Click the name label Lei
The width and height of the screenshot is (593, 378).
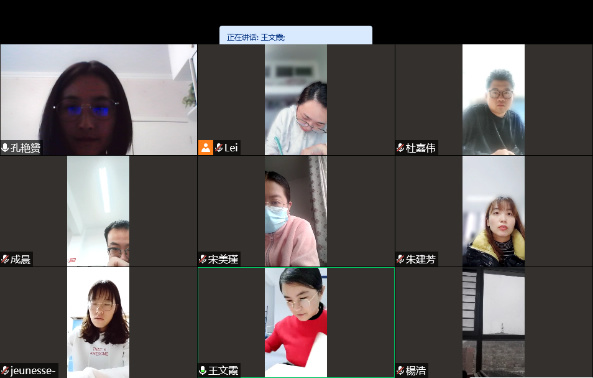tap(231, 147)
